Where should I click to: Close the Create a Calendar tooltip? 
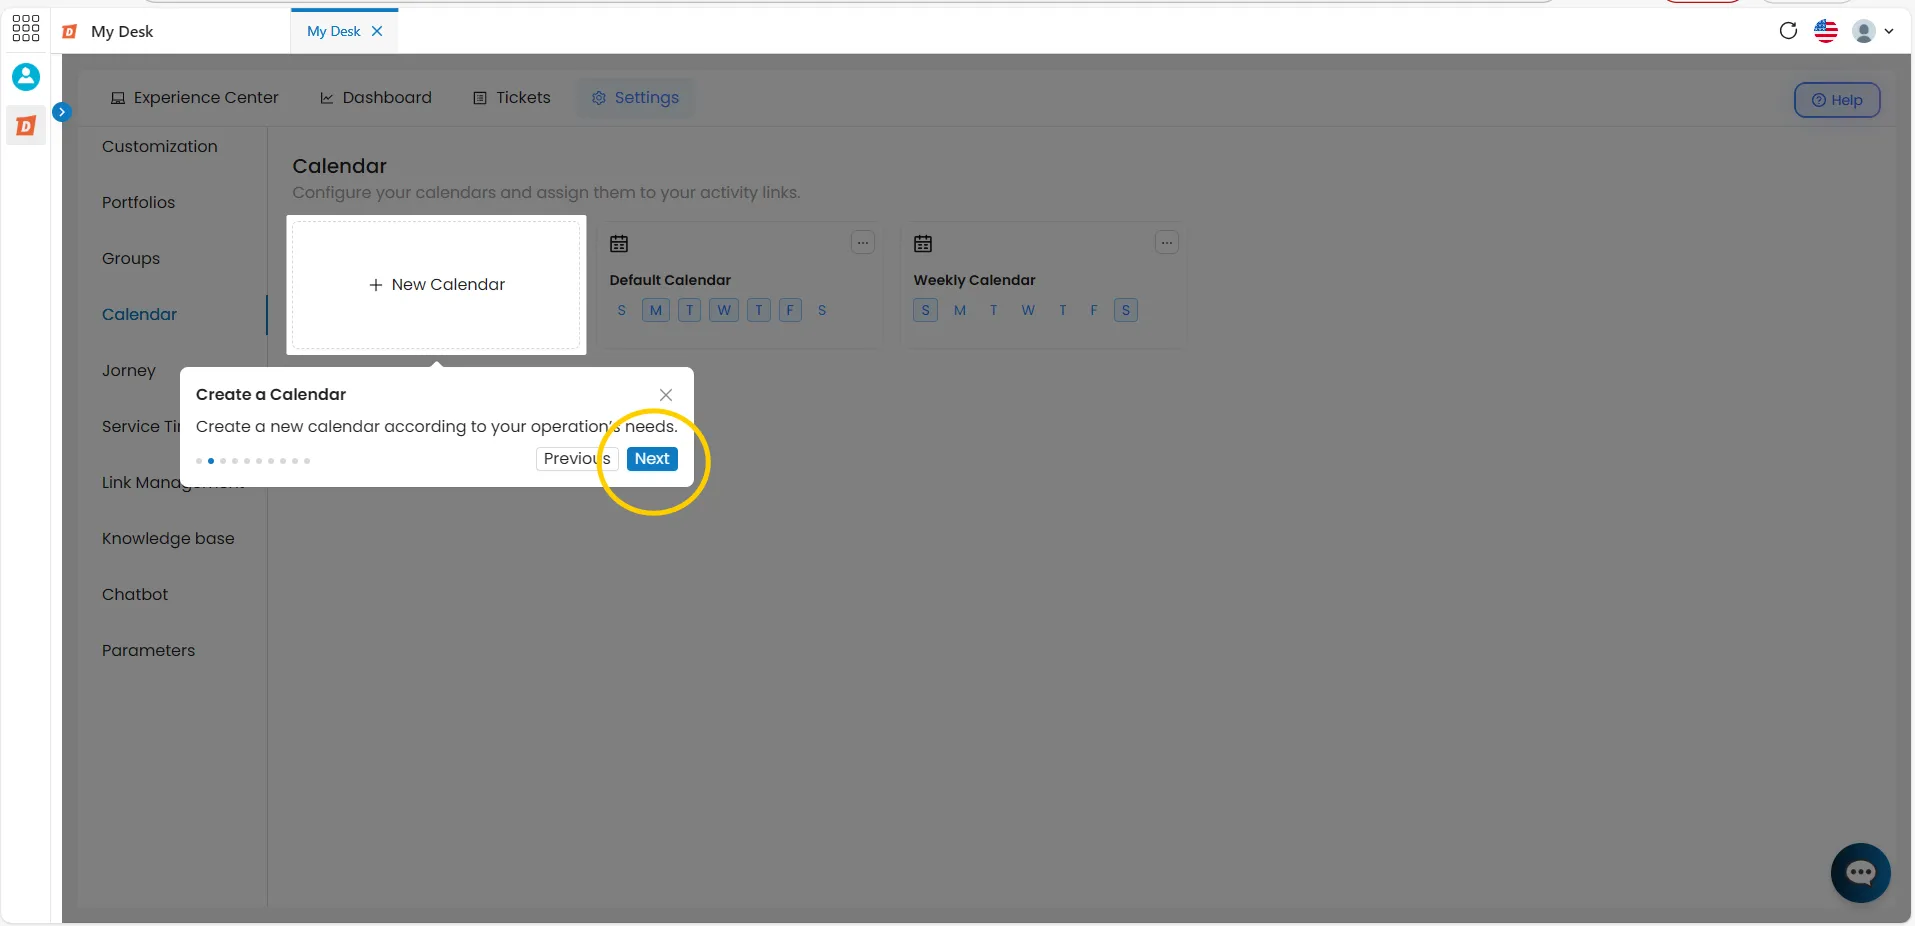pos(666,395)
